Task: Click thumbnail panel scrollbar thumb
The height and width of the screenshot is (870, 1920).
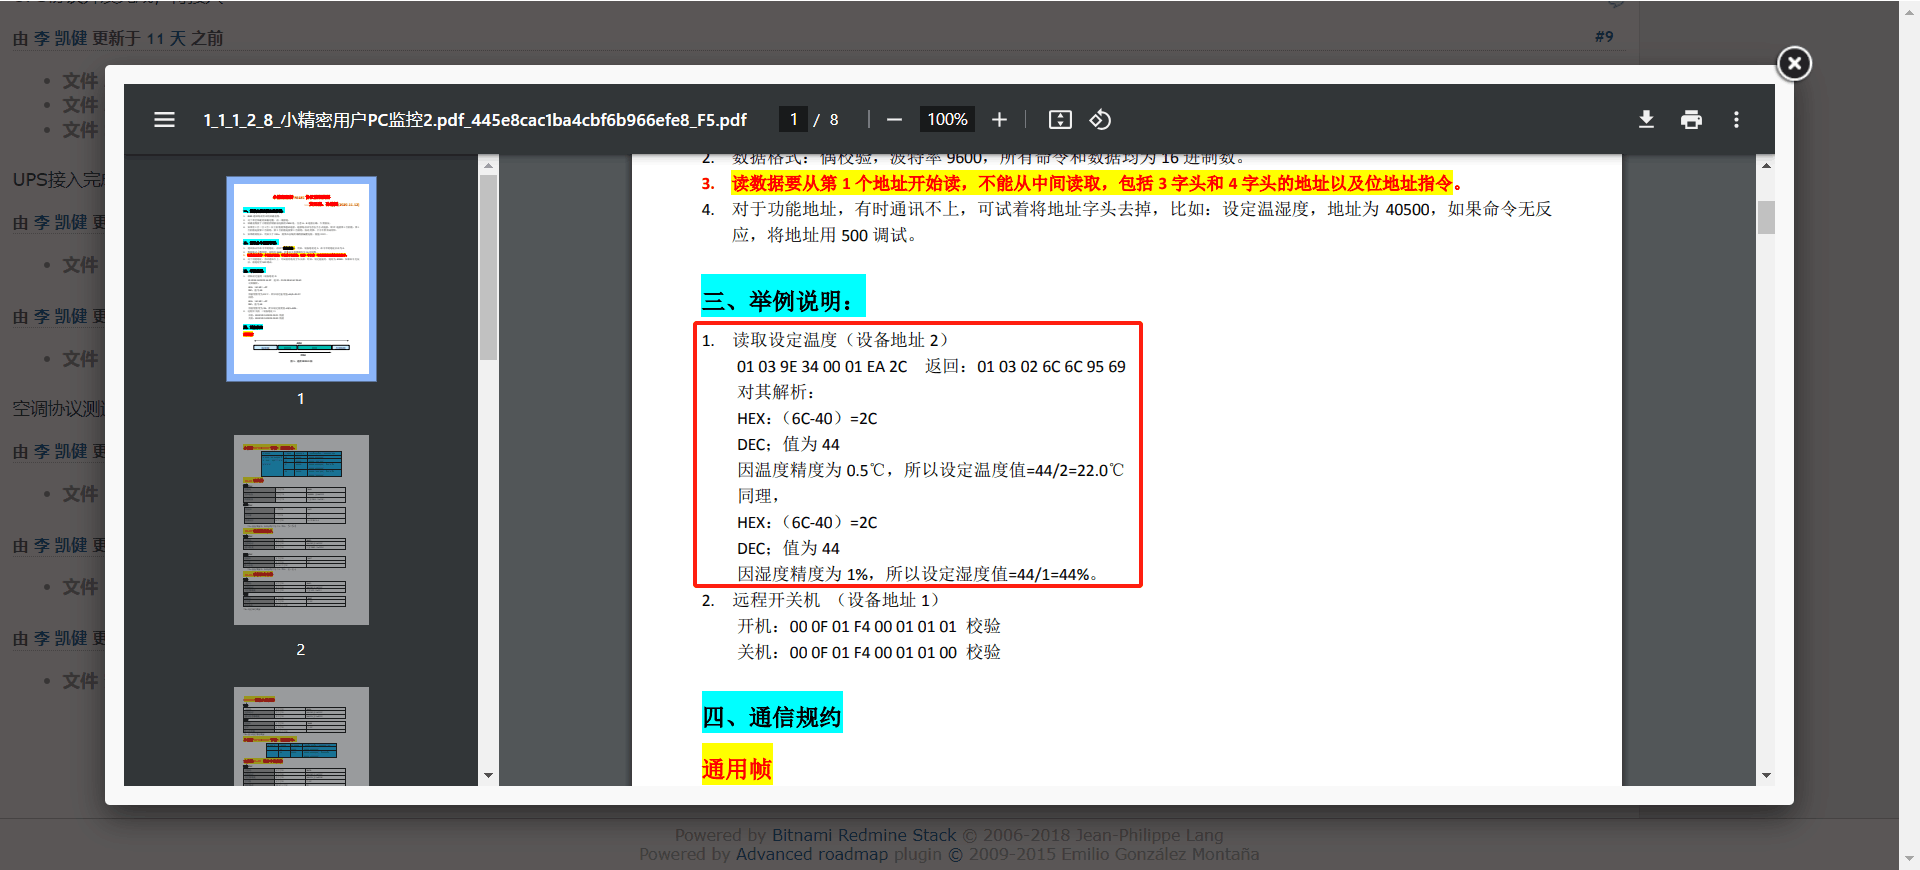Action: click(x=488, y=267)
